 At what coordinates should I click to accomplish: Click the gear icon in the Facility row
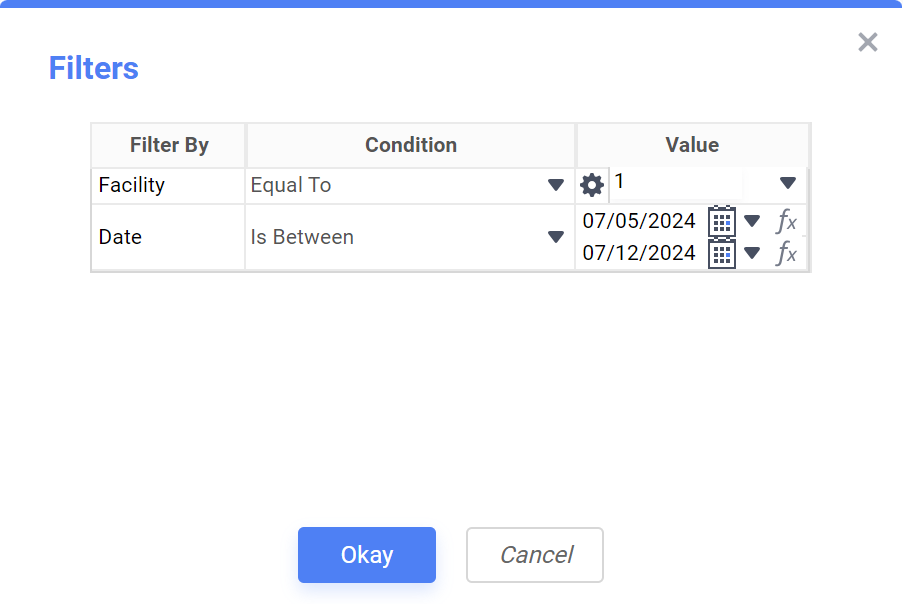point(592,185)
